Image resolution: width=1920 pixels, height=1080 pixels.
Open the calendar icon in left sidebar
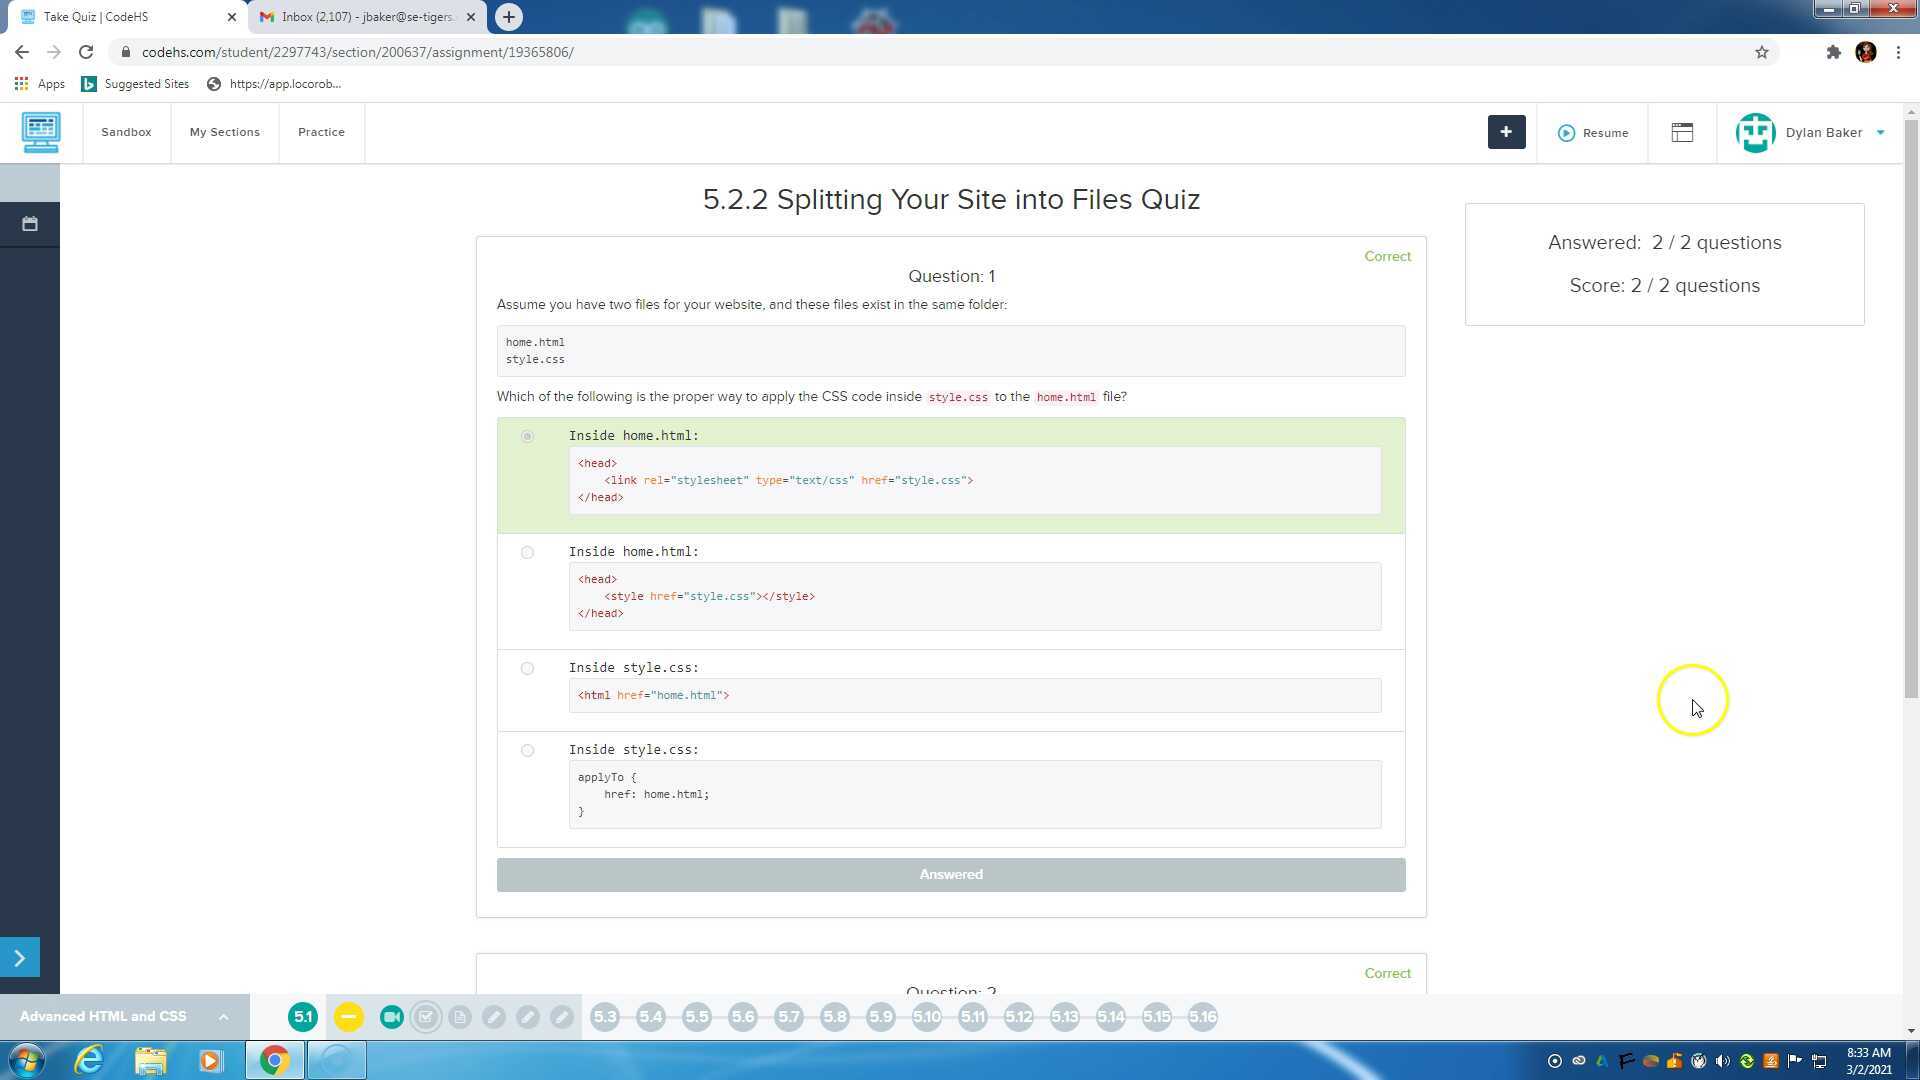pos(29,224)
